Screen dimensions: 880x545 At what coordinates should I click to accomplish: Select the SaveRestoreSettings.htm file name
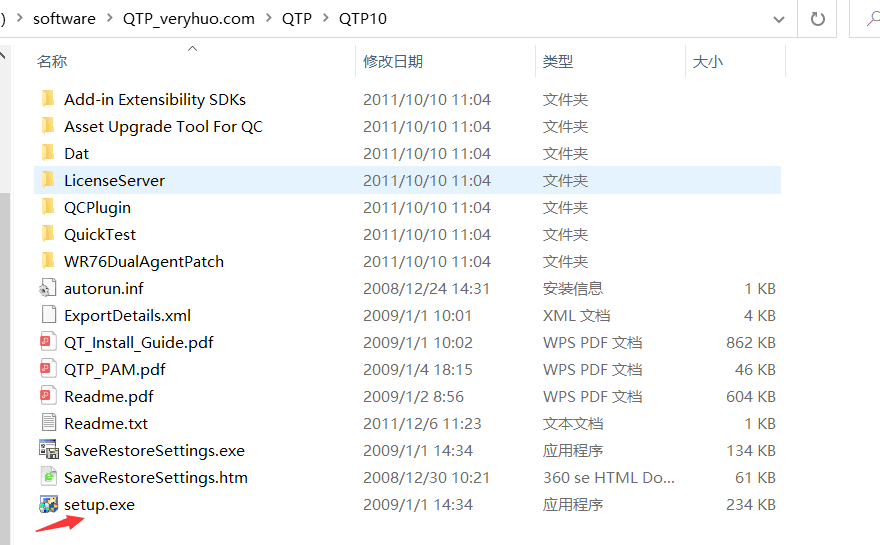(x=155, y=477)
